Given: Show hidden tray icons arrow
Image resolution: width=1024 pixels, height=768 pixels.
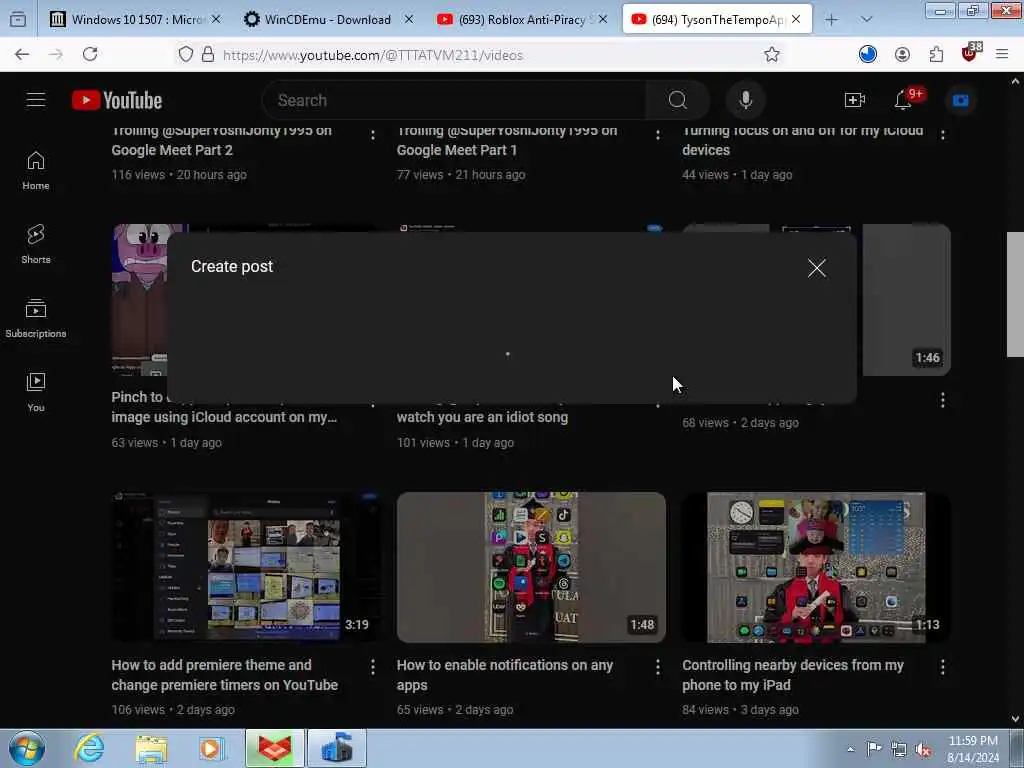Looking at the screenshot, I should point(850,749).
